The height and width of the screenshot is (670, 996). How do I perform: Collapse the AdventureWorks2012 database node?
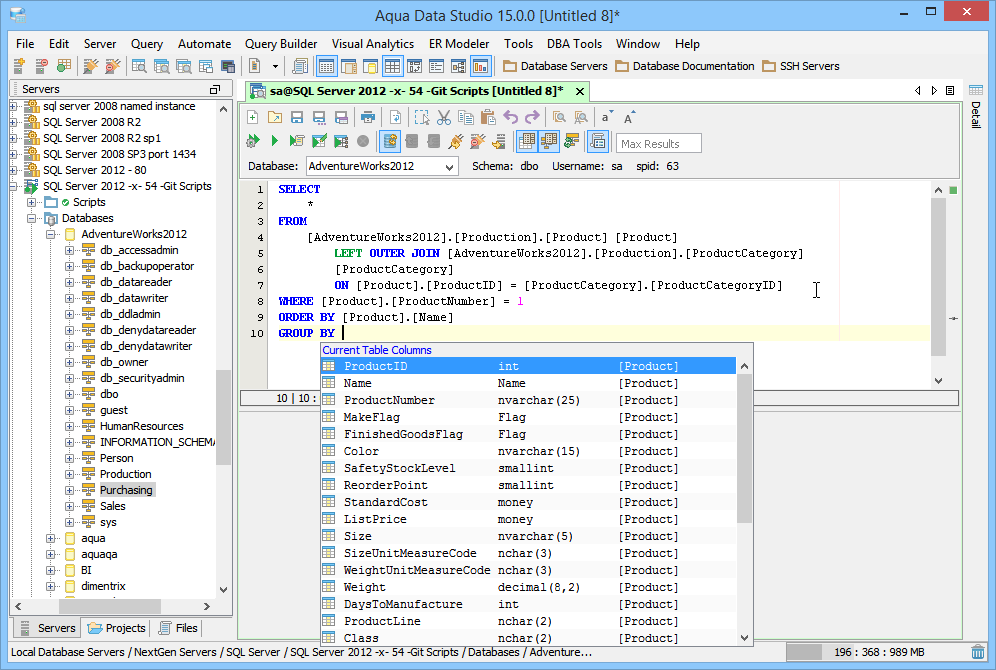[51, 234]
